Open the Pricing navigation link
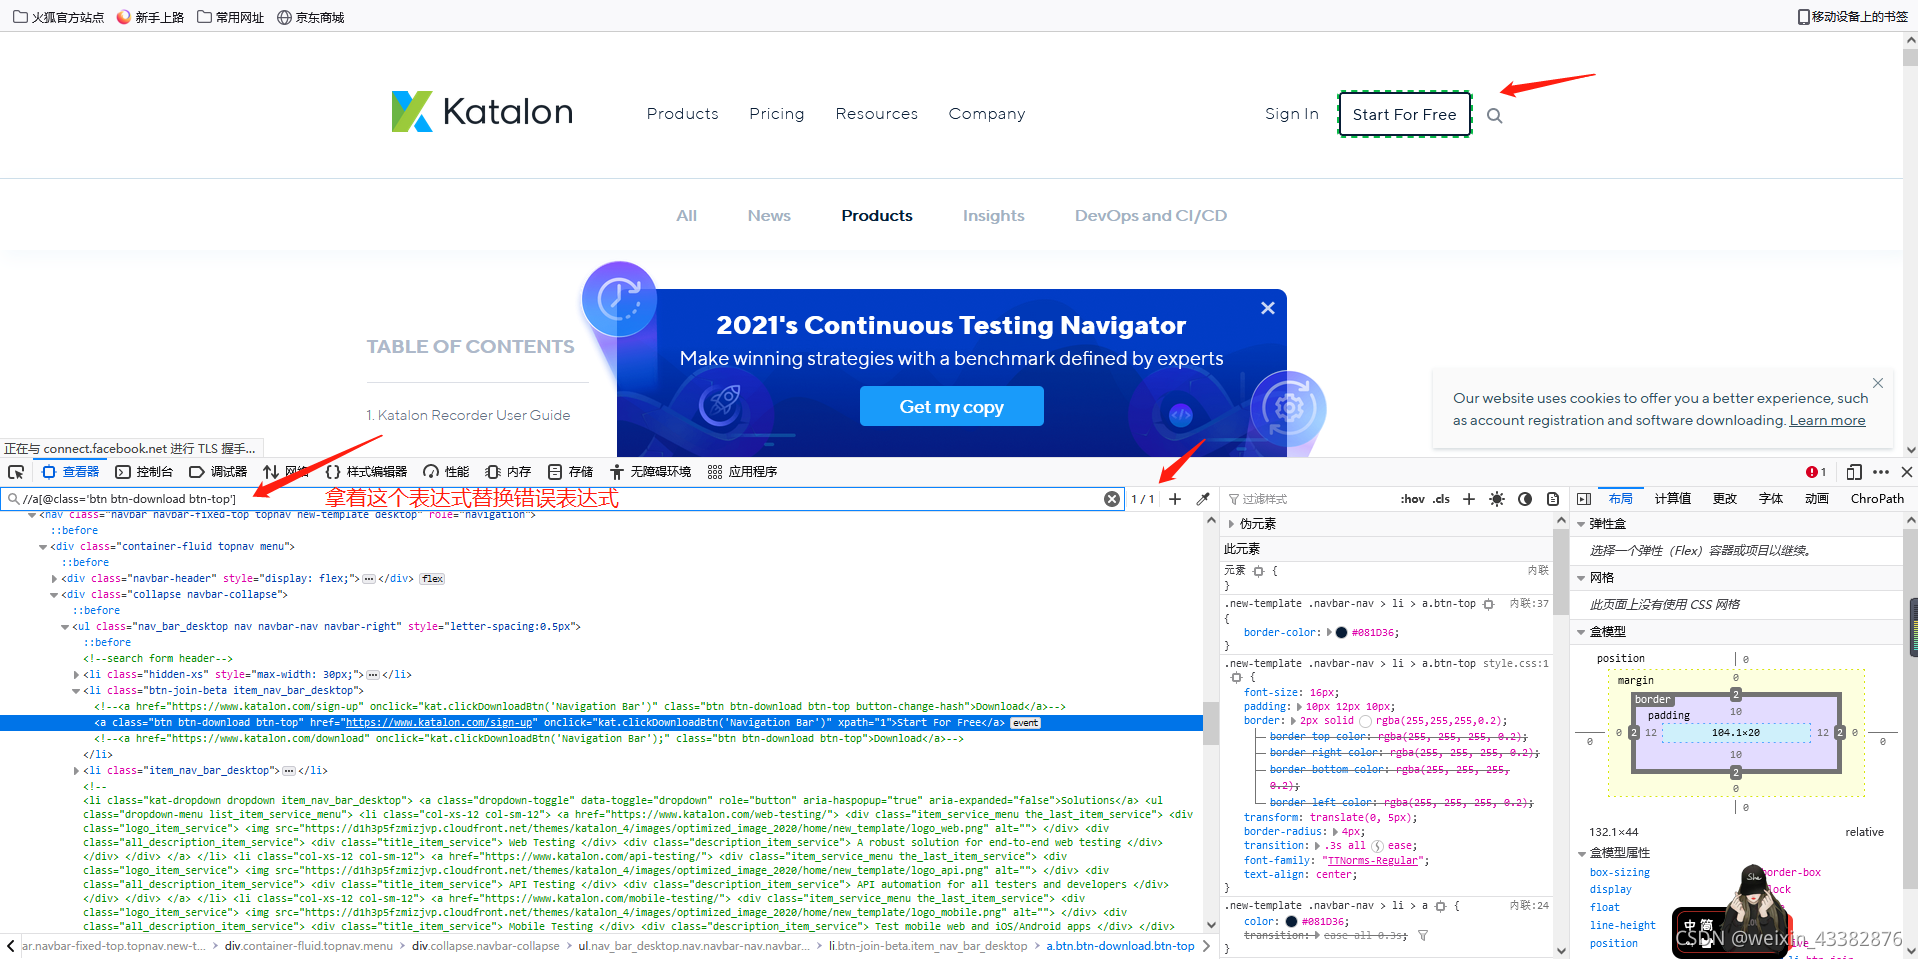The image size is (1918, 959). point(777,114)
